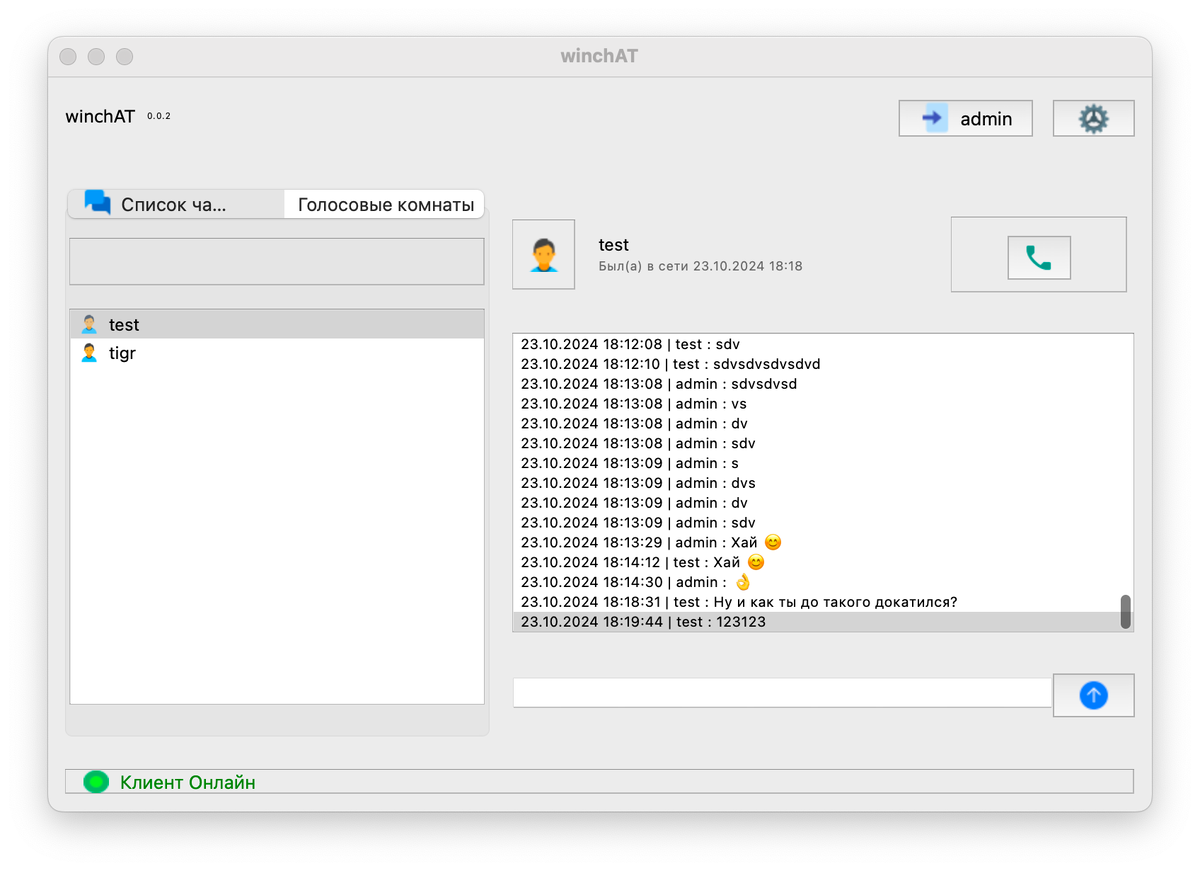
Task: Click the message input field
Action: point(780,692)
